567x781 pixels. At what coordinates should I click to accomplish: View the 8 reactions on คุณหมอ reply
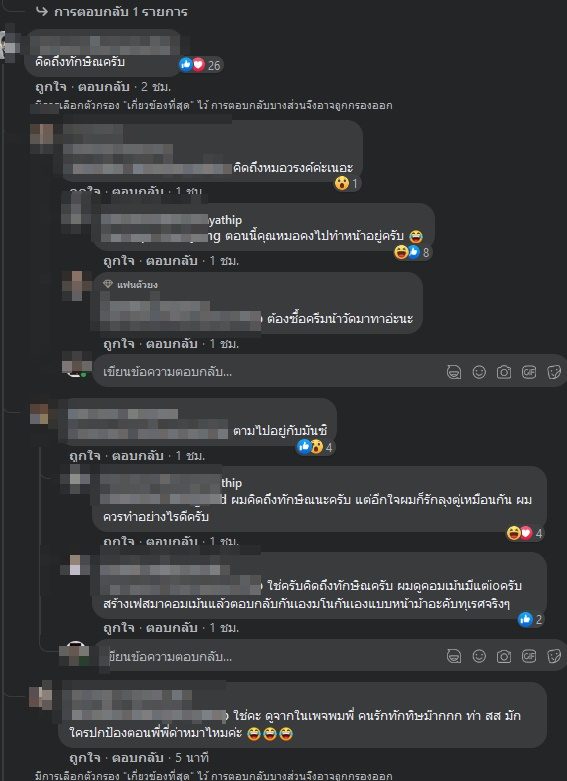click(x=412, y=253)
